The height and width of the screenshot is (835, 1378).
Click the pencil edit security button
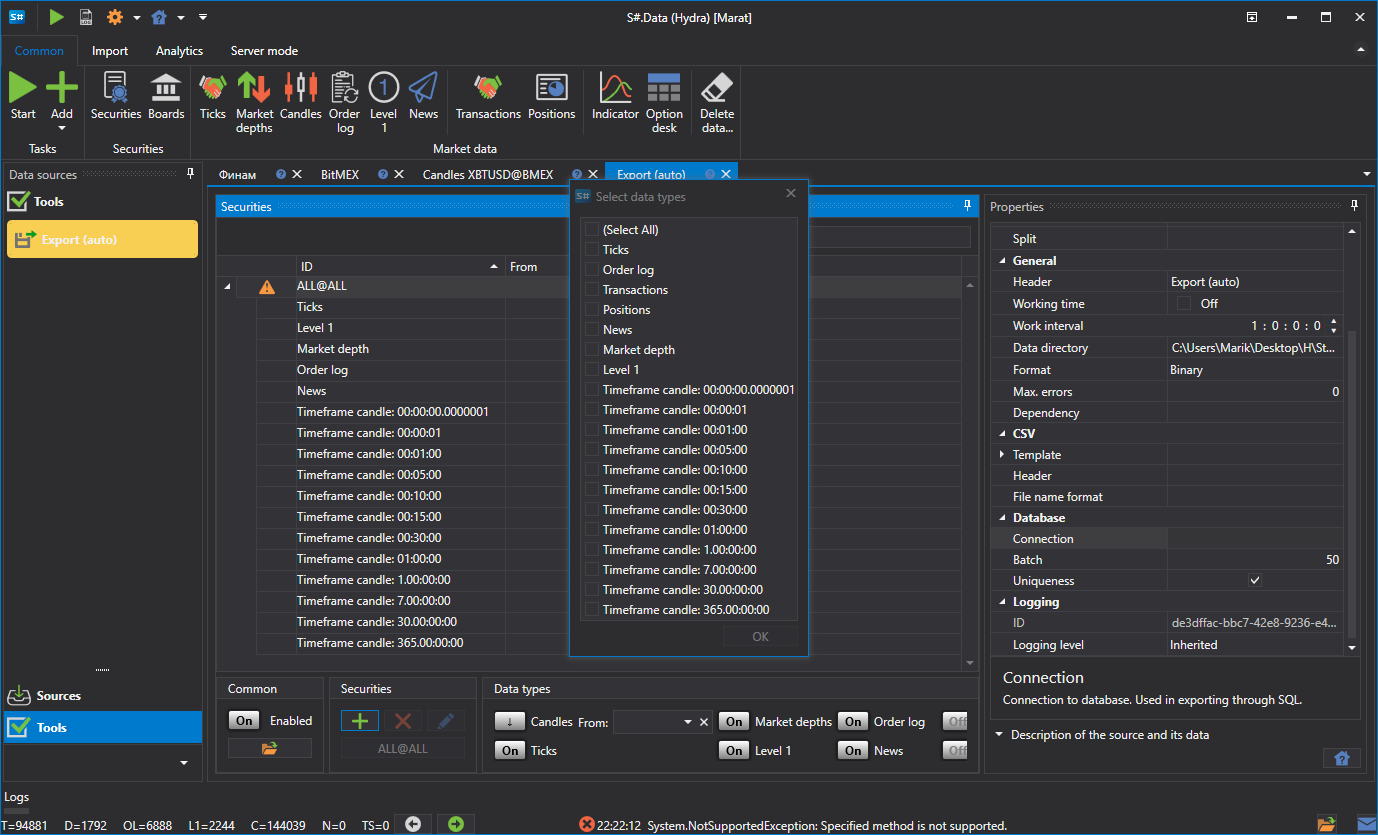(446, 721)
